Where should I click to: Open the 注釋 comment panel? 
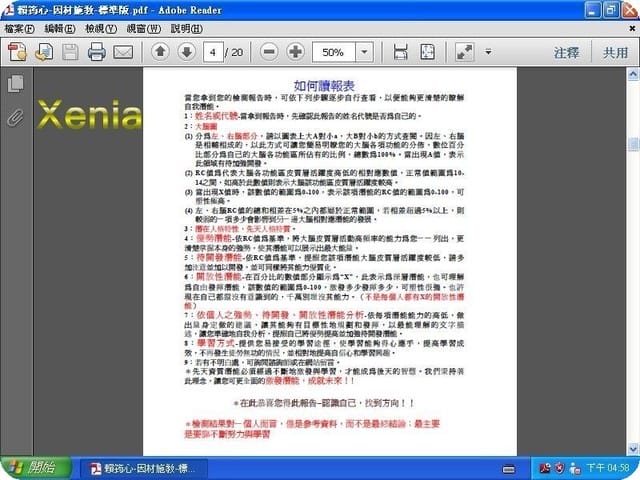tap(566, 53)
